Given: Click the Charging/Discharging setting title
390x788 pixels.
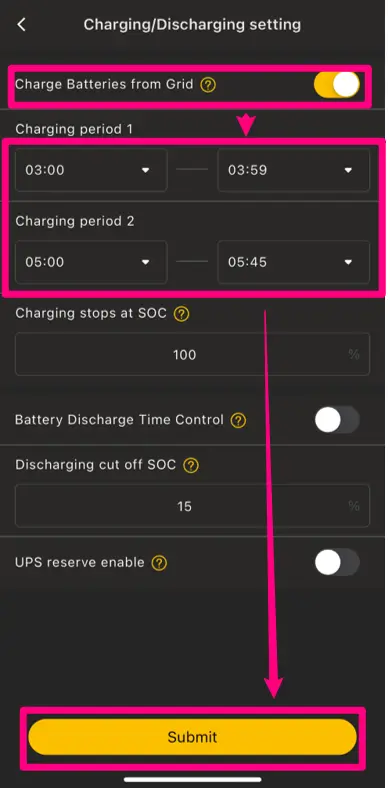Looking at the screenshot, I should point(192,25).
